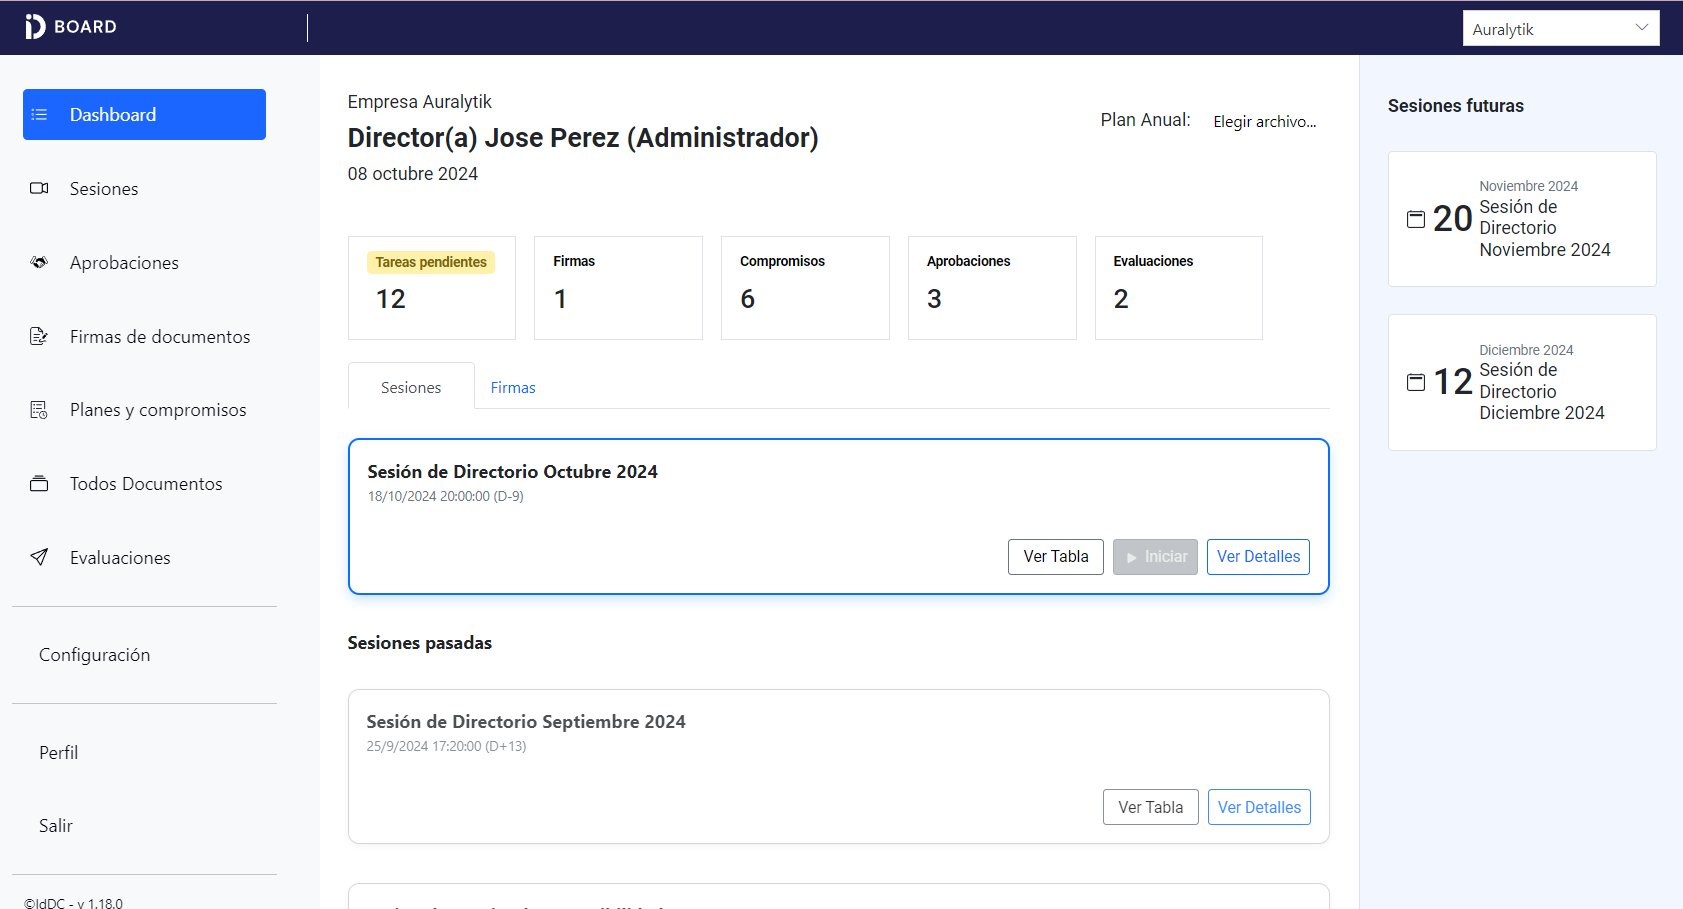Open the Auralytik company dropdown
Image resolution: width=1683 pixels, height=909 pixels.
pos(1560,29)
